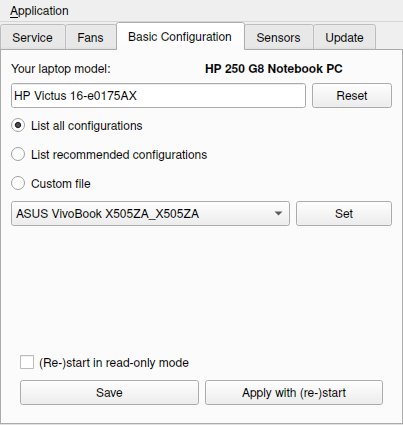Viewport: 403px width, 425px height.
Task: Click the read-only mode label text
Action: (114, 363)
